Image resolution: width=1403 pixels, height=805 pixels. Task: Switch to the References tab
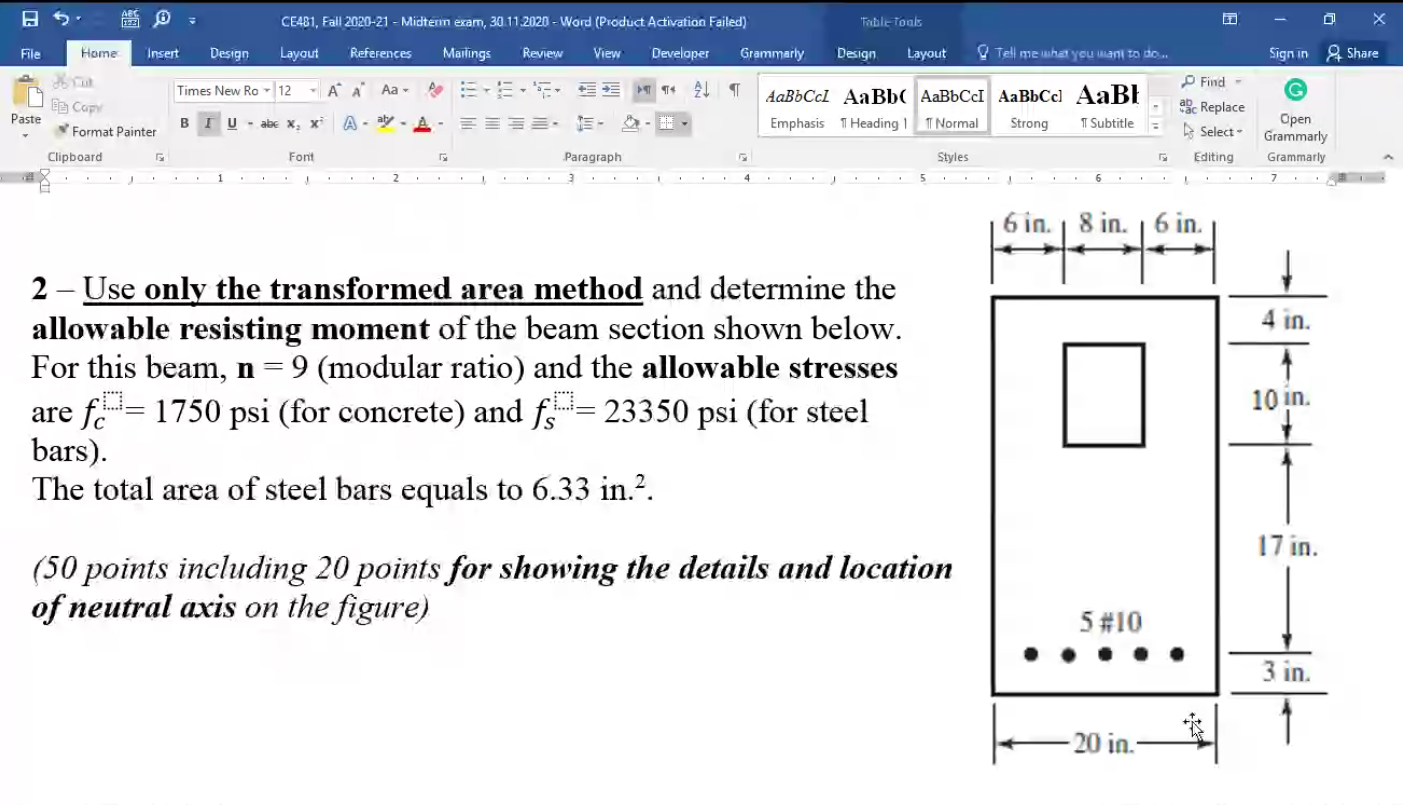(380, 53)
